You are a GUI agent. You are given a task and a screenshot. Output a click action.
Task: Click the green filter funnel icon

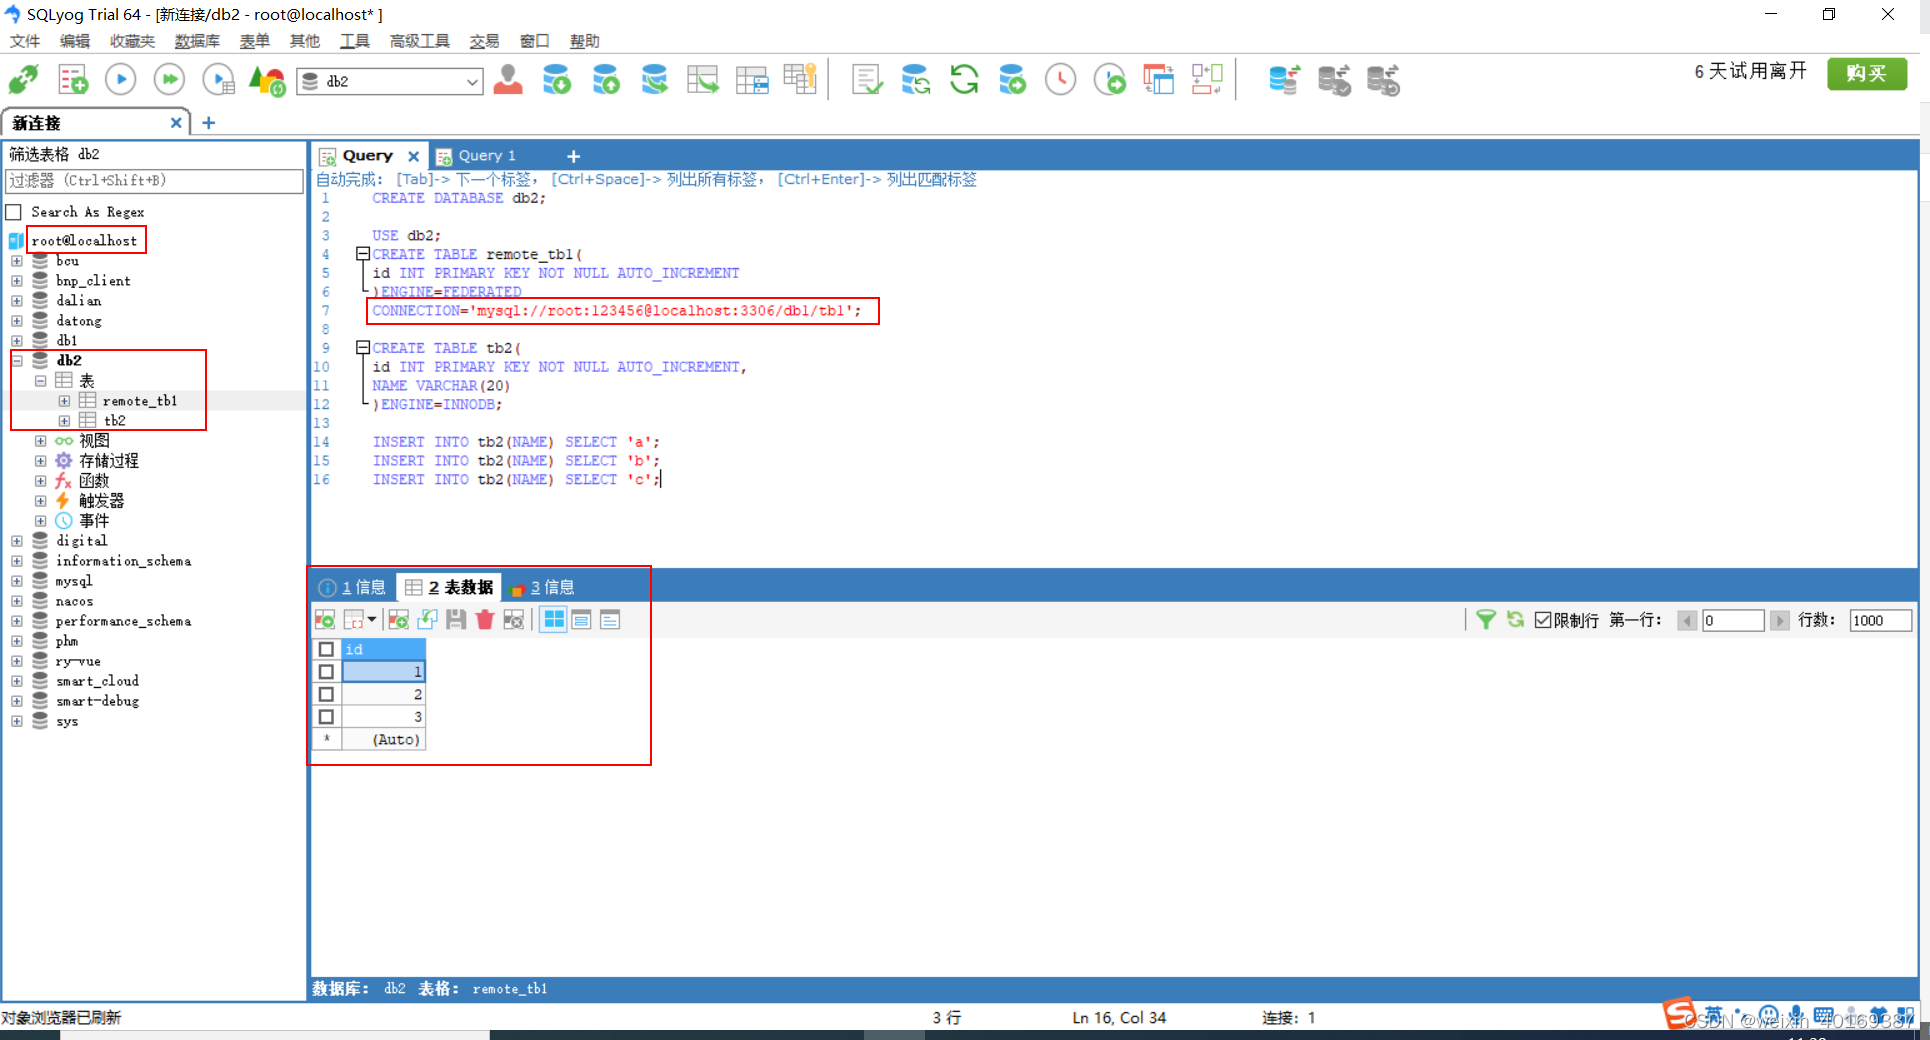(1486, 620)
